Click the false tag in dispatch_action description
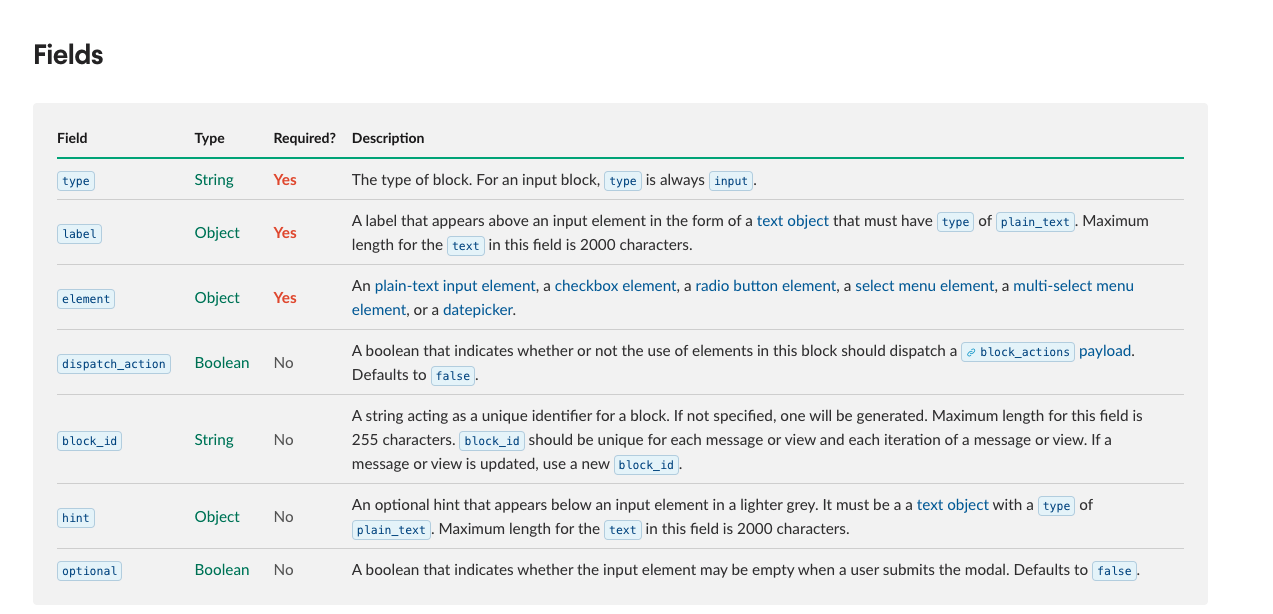The image size is (1273, 614). 453,376
